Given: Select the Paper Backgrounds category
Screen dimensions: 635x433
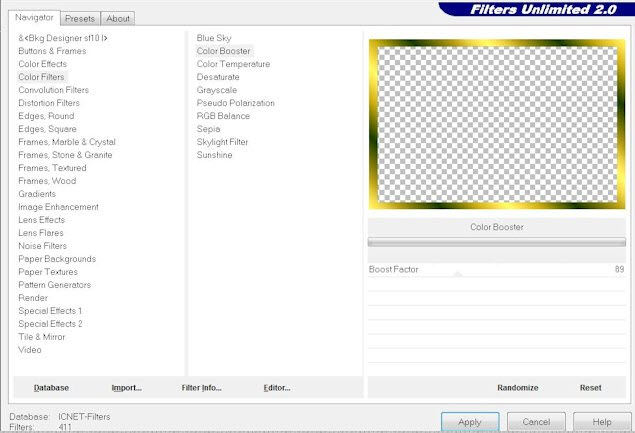Looking at the screenshot, I should point(57,259).
